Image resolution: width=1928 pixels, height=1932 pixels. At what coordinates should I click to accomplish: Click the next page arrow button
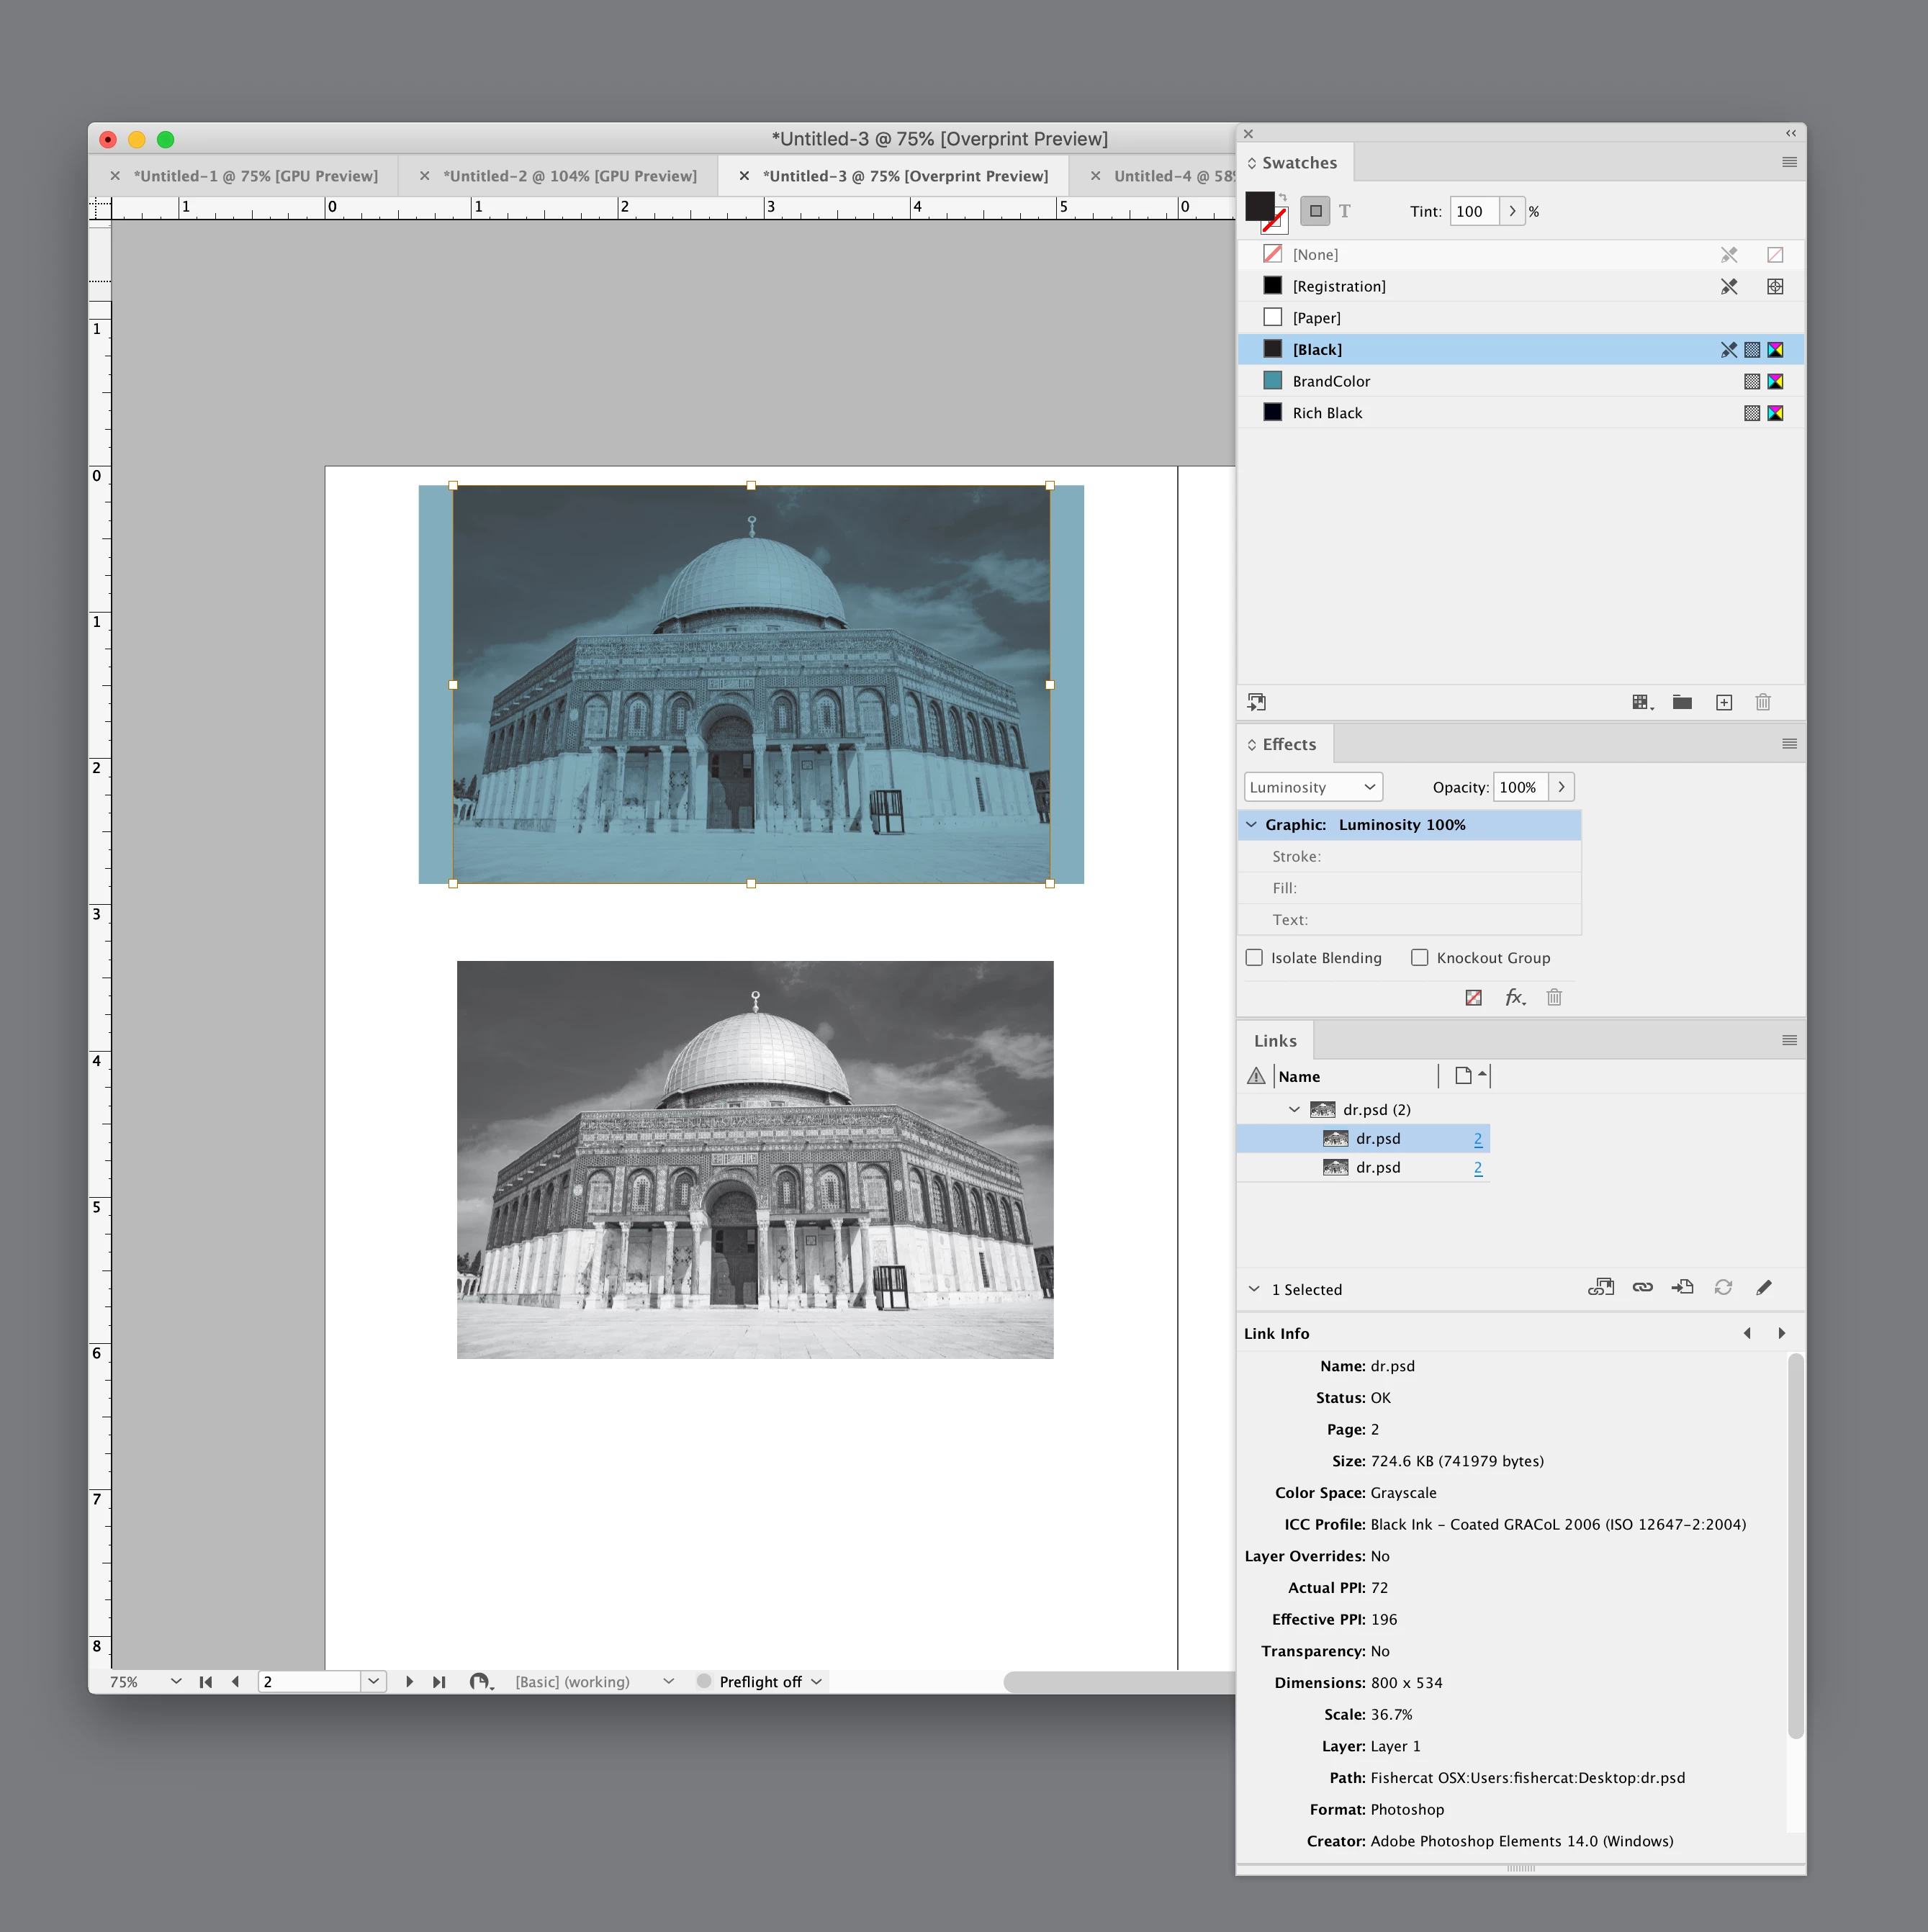pos(409,1681)
